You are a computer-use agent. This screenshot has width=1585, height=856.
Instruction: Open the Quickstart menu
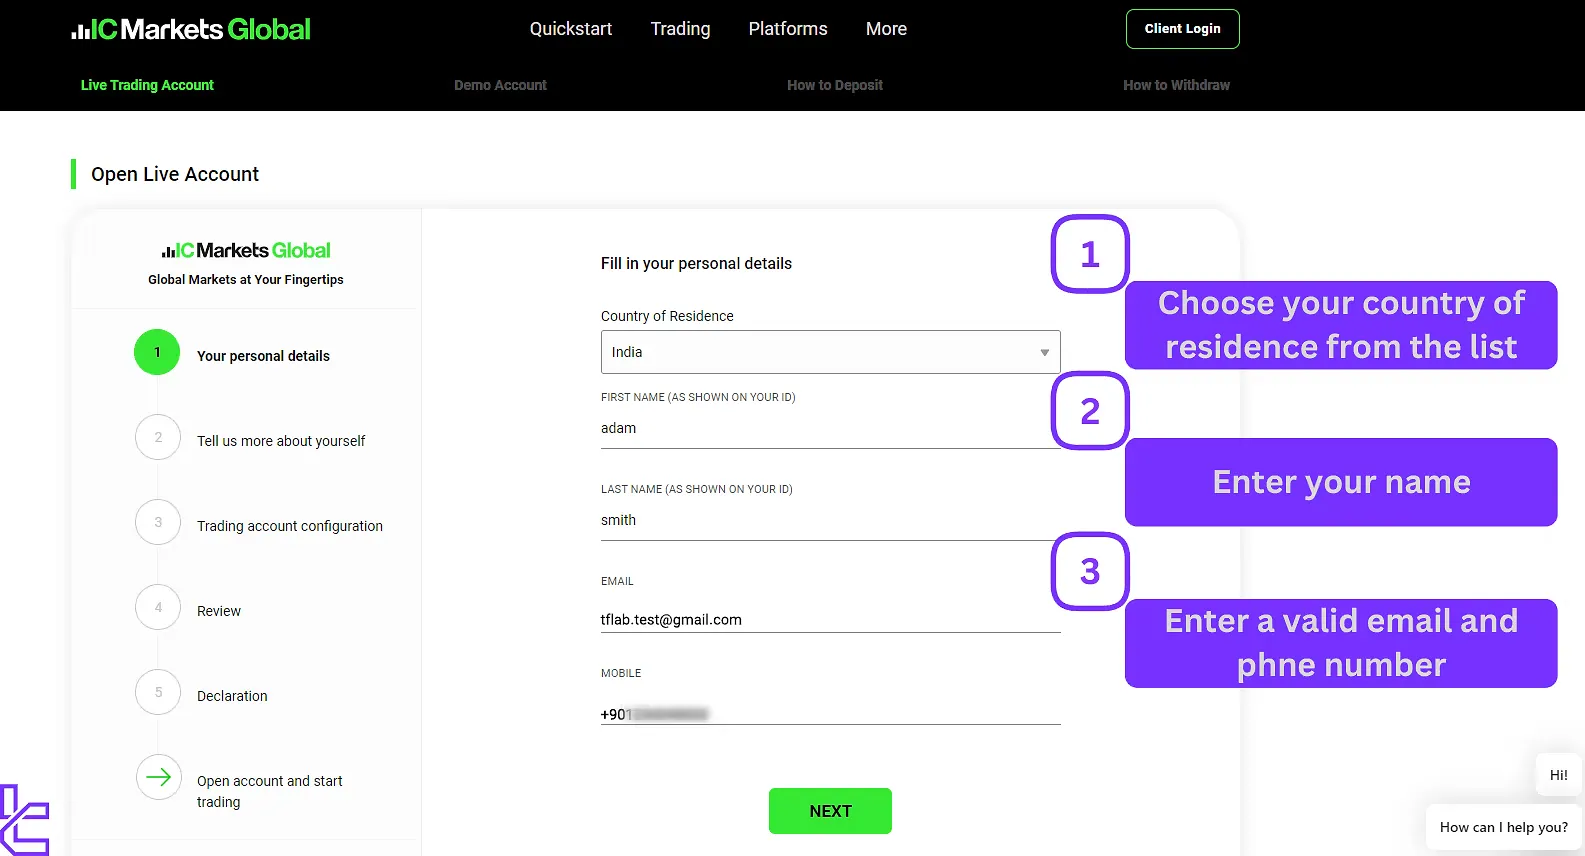[x=571, y=29]
